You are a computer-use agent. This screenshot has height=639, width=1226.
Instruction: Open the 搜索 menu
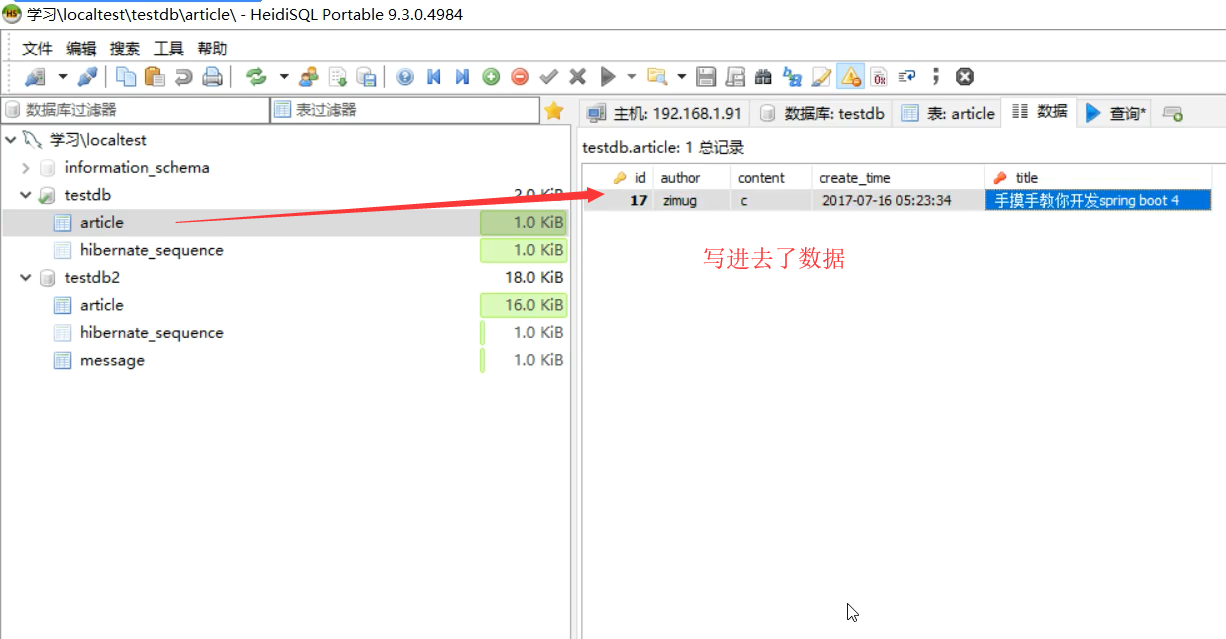[125, 48]
